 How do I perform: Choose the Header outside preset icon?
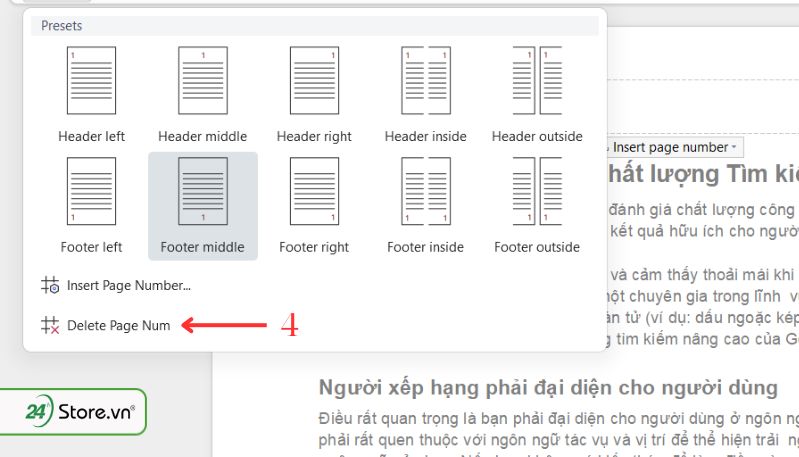click(537, 80)
